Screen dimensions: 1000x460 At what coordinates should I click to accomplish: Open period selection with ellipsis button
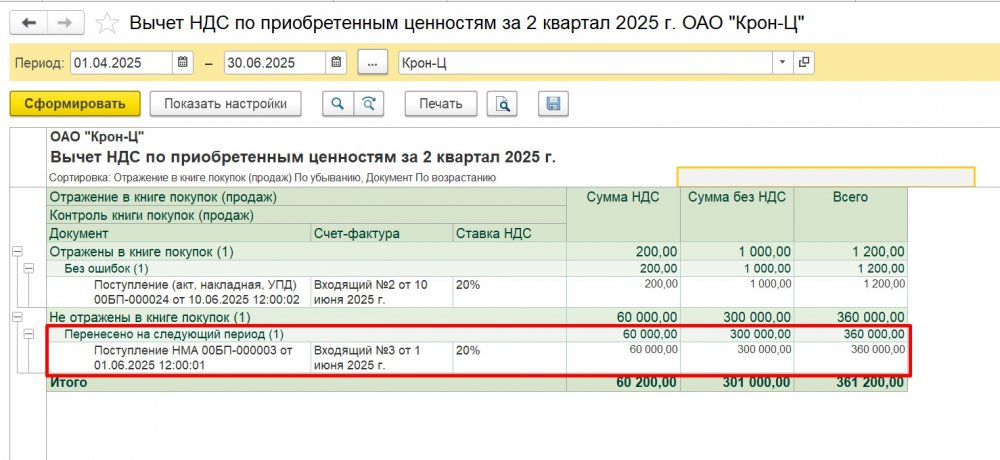pyautogui.click(x=372, y=62)
